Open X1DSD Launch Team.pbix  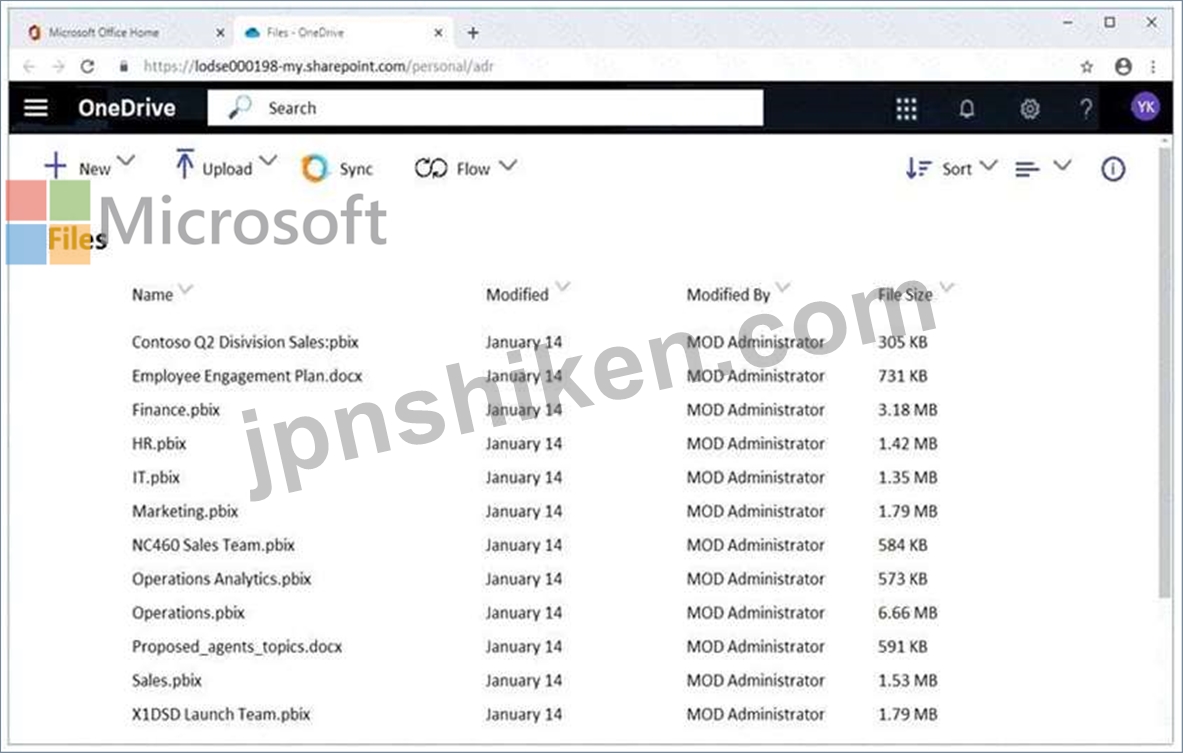pos(221,714)
